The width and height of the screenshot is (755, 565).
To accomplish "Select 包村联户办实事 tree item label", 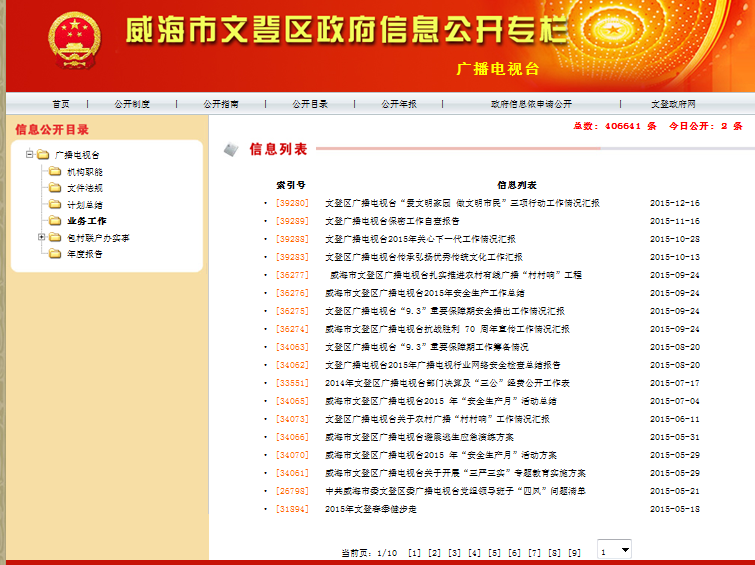I will point(98,238).
